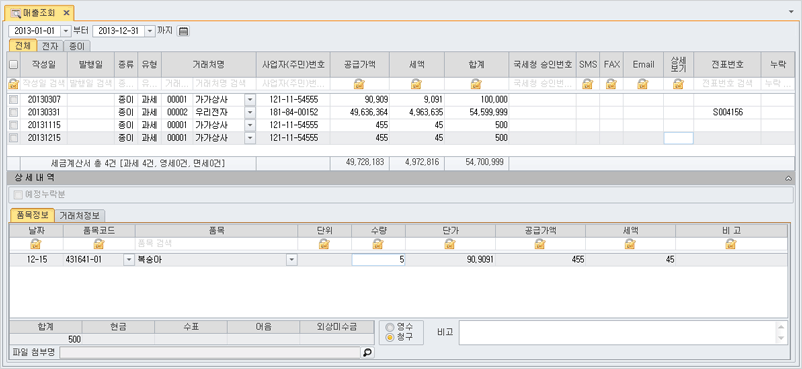Select the 합계 cell 54,599,999
802x369 pixels.
476,112
